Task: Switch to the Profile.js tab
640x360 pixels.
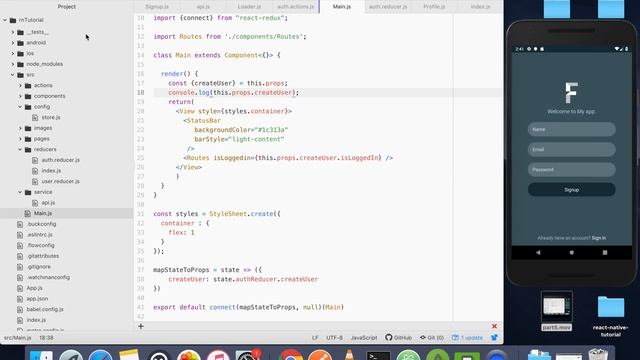Action: [434, 7]
